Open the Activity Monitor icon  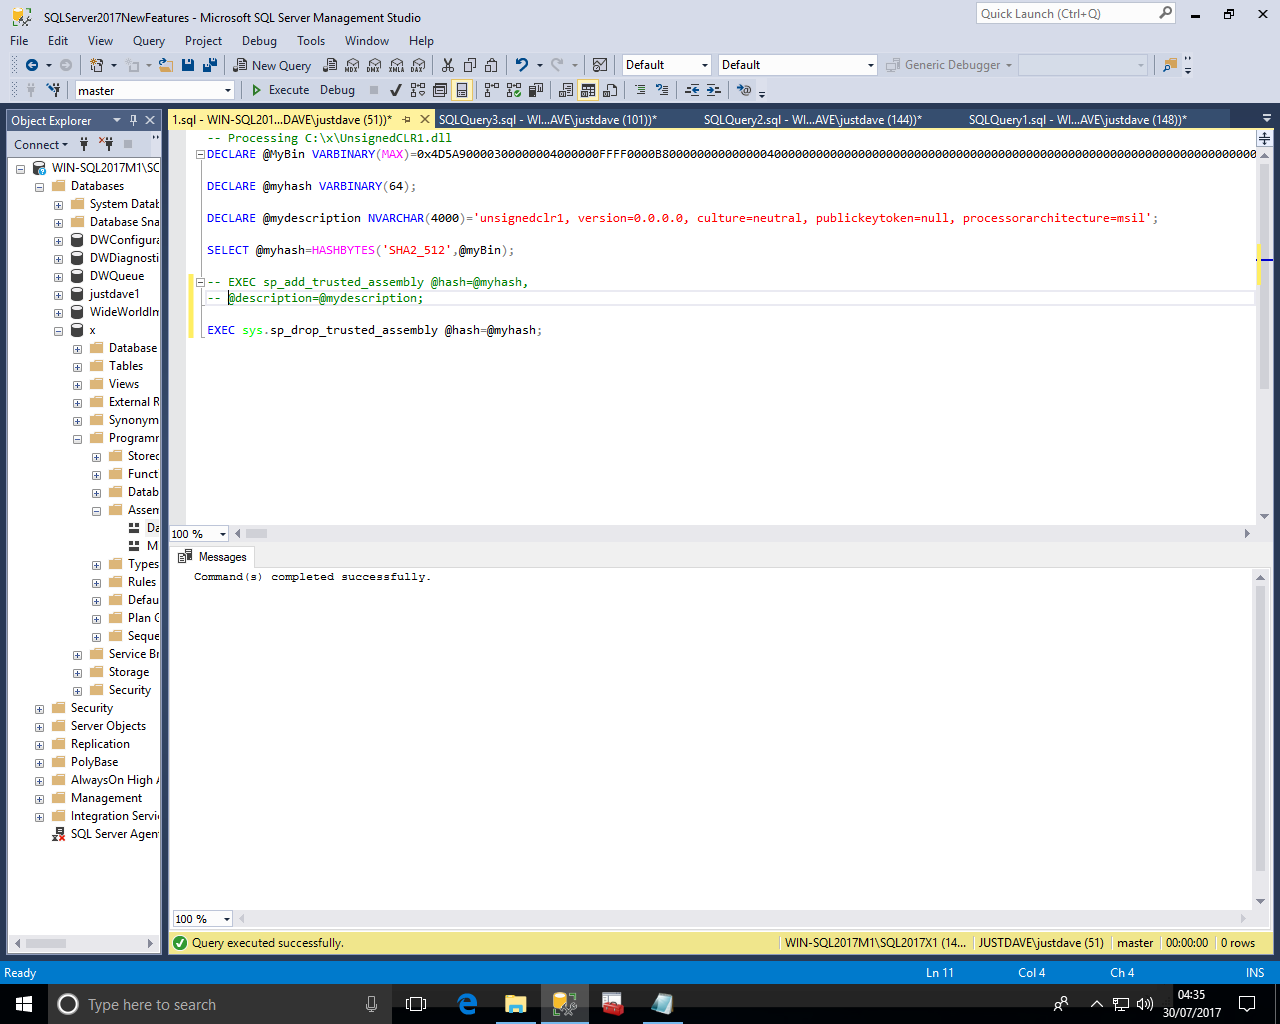click(x=599, y=65)
